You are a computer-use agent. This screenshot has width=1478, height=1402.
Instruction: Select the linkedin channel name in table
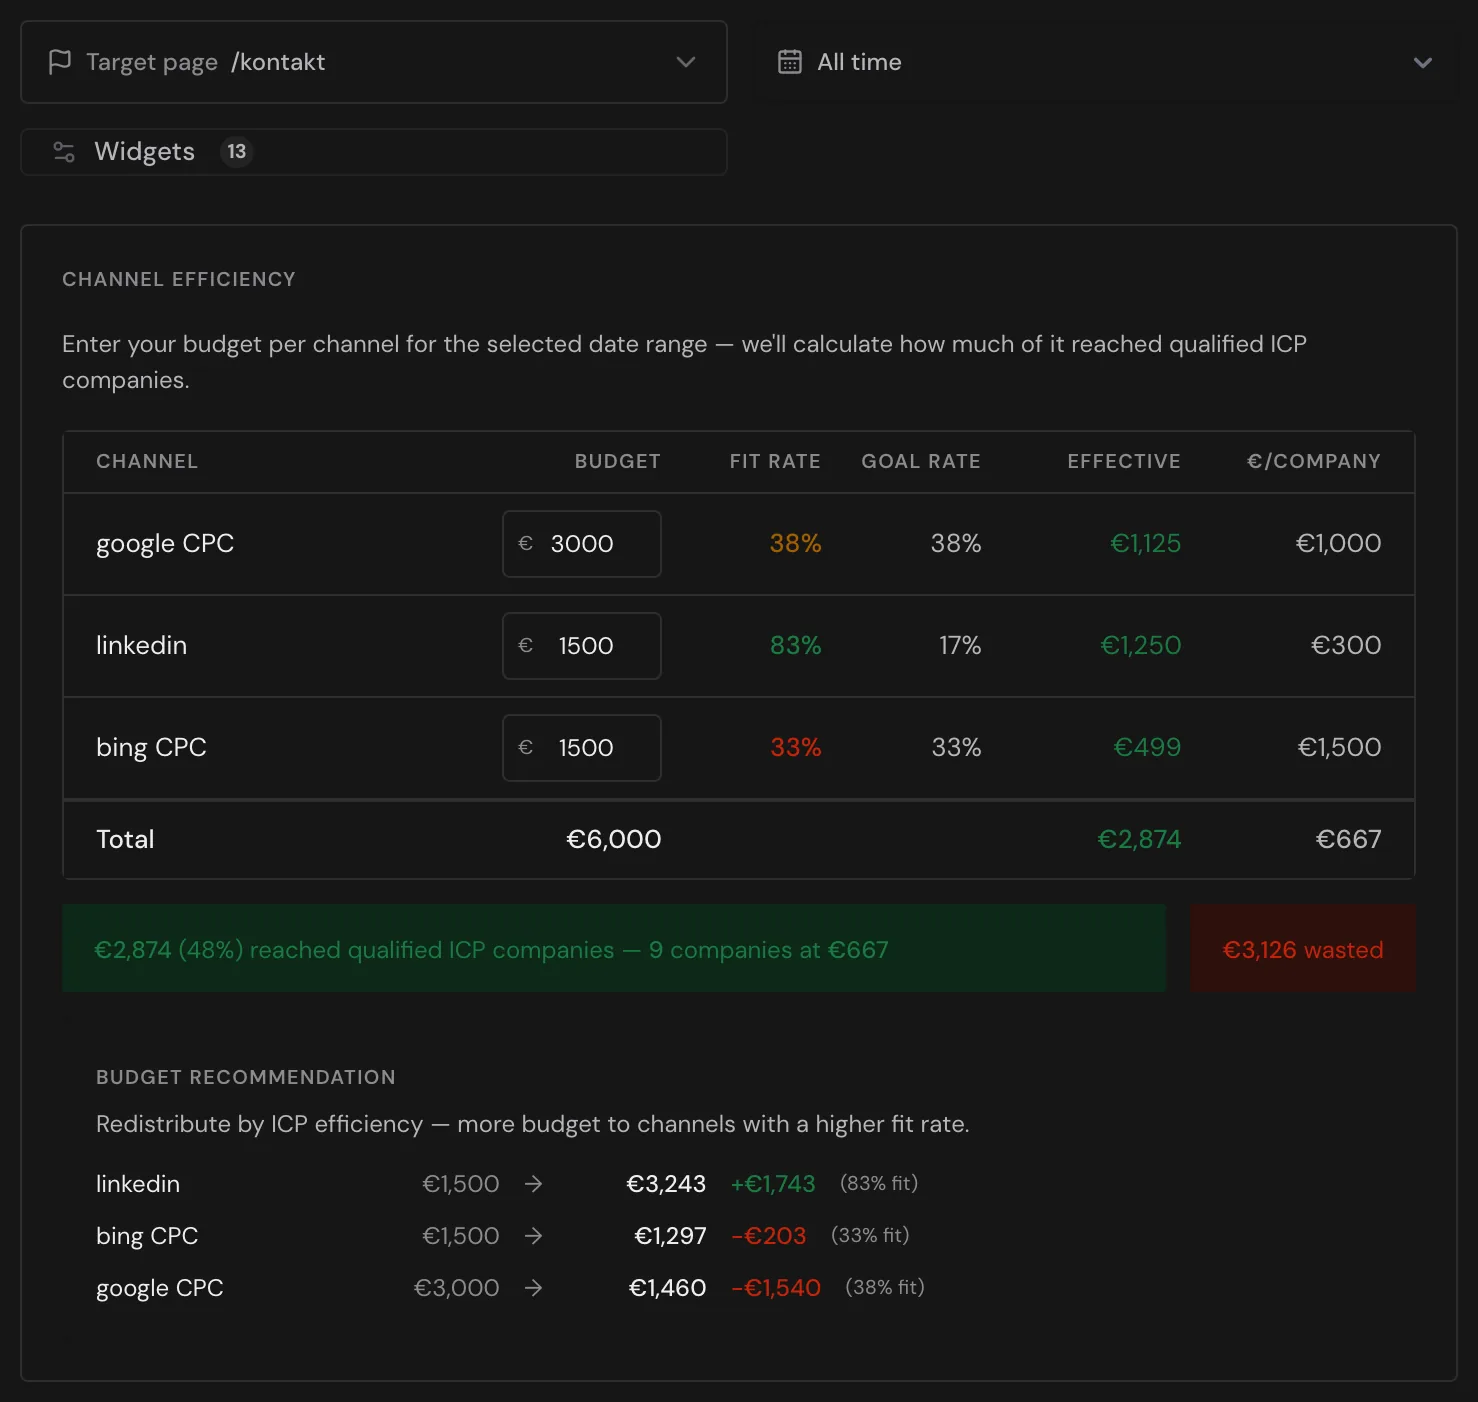click(x=142, y=646)
